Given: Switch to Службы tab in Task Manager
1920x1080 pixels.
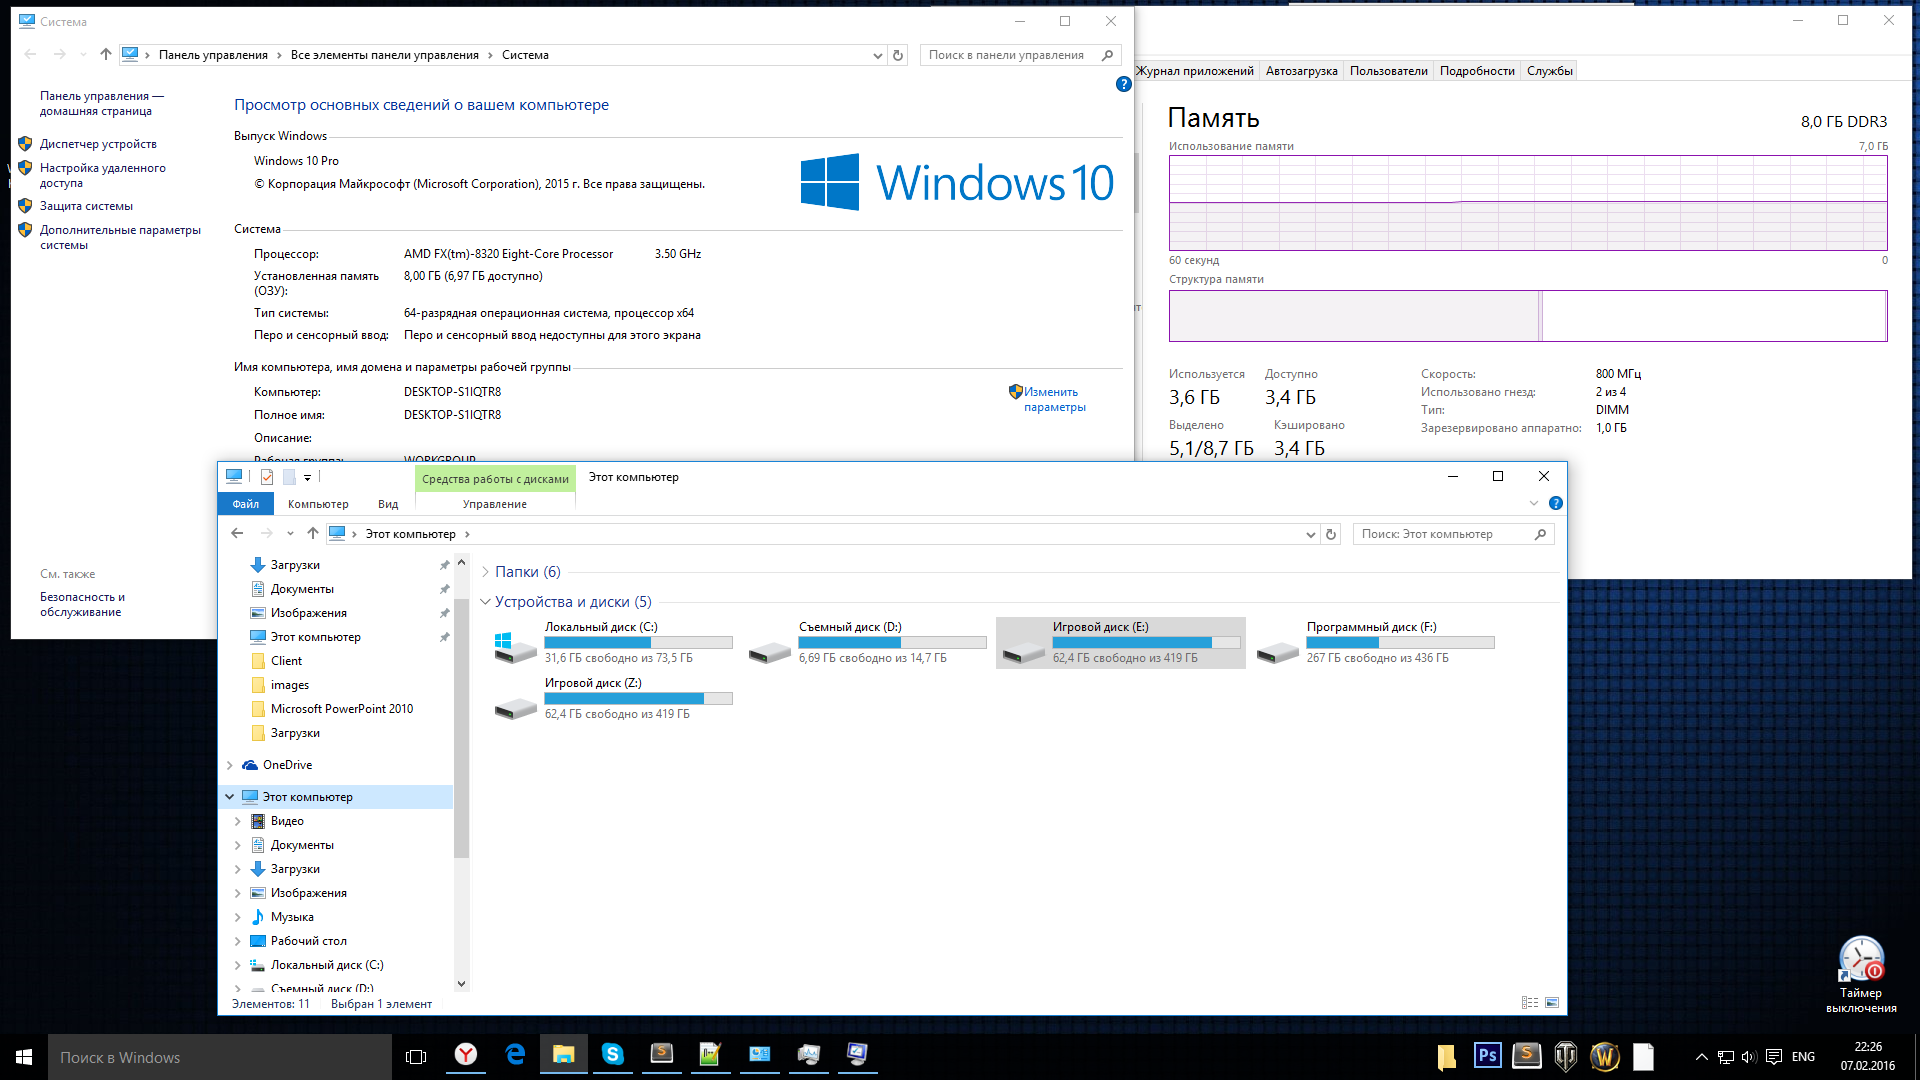Looking at the screenshot, I should tap(1550, 71).
